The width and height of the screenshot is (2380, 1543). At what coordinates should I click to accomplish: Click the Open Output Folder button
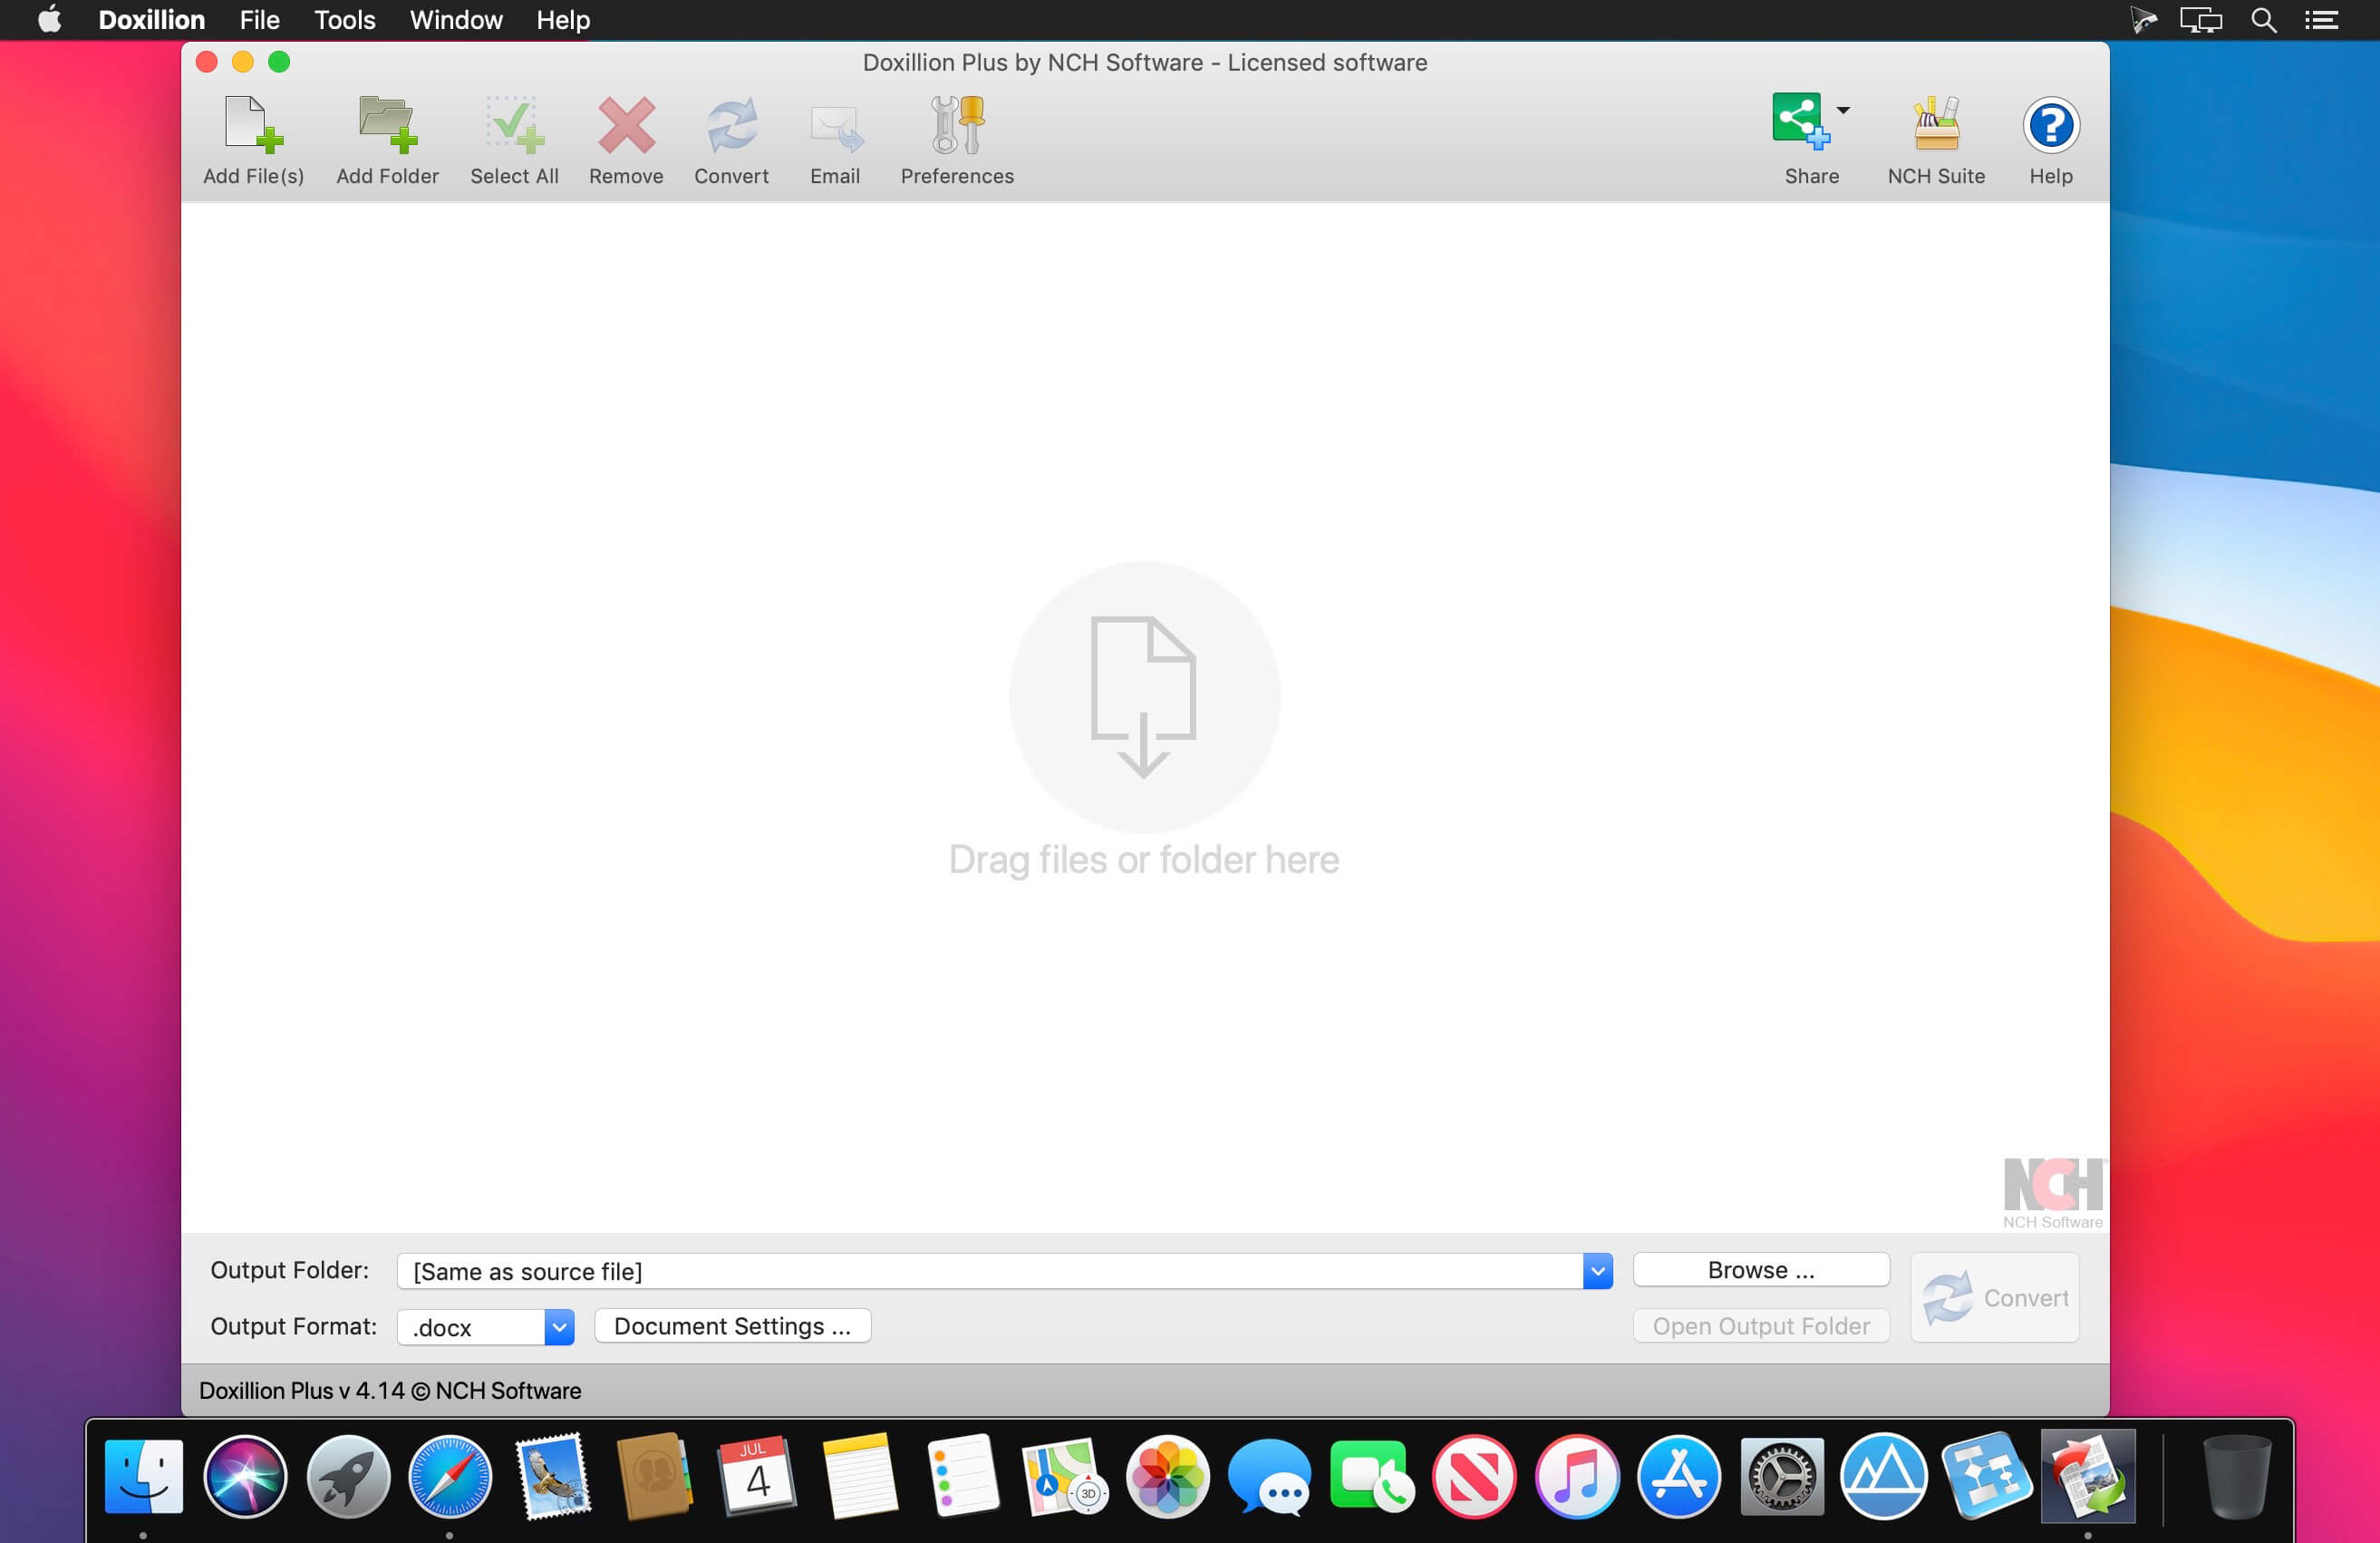pos(1761,1326)
